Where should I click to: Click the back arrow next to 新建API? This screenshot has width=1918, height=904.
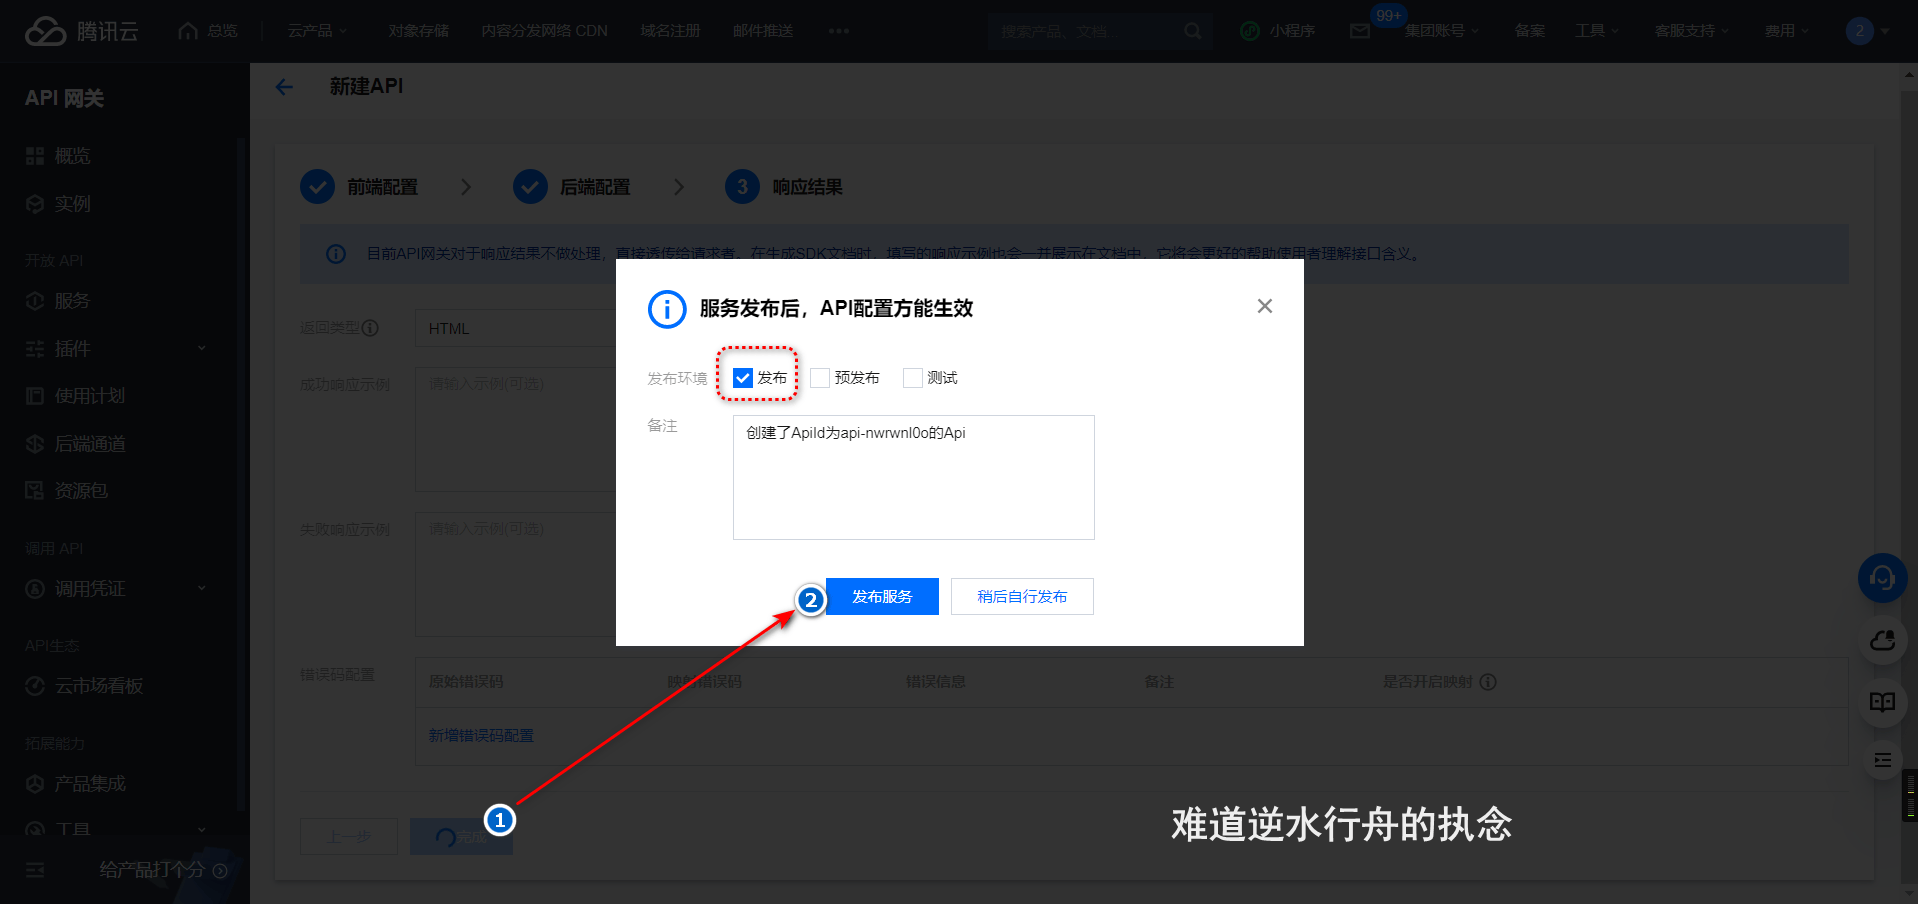(x=284, y=87)
